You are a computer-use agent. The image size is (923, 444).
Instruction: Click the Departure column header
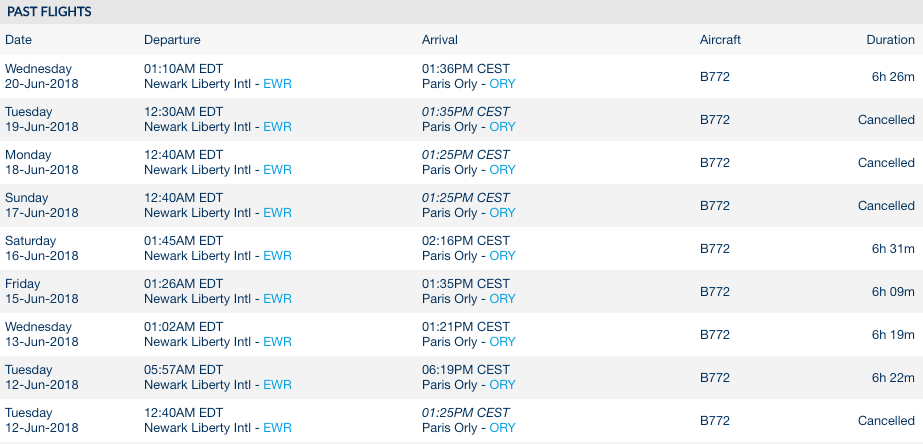(172, 40)
